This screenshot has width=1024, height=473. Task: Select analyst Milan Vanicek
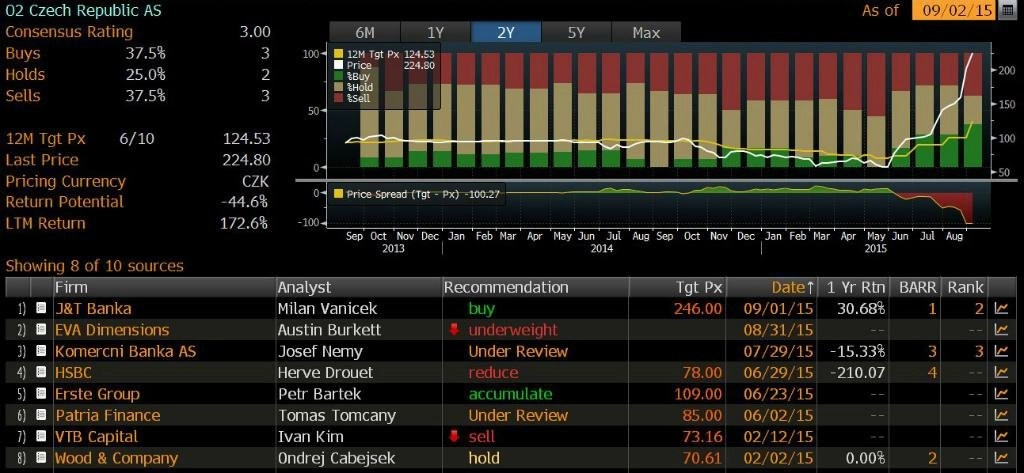327,308
